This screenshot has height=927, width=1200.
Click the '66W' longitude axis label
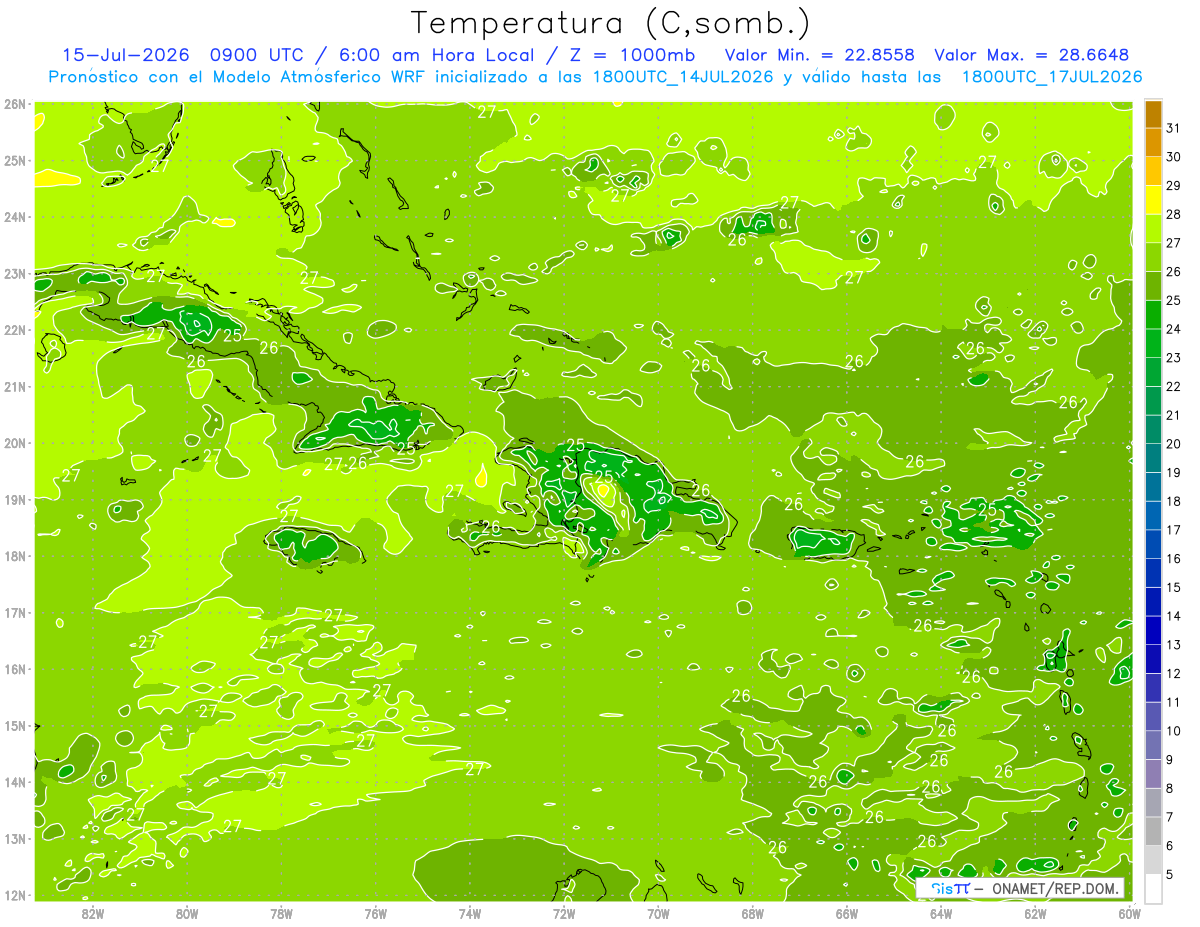point(847,913)
